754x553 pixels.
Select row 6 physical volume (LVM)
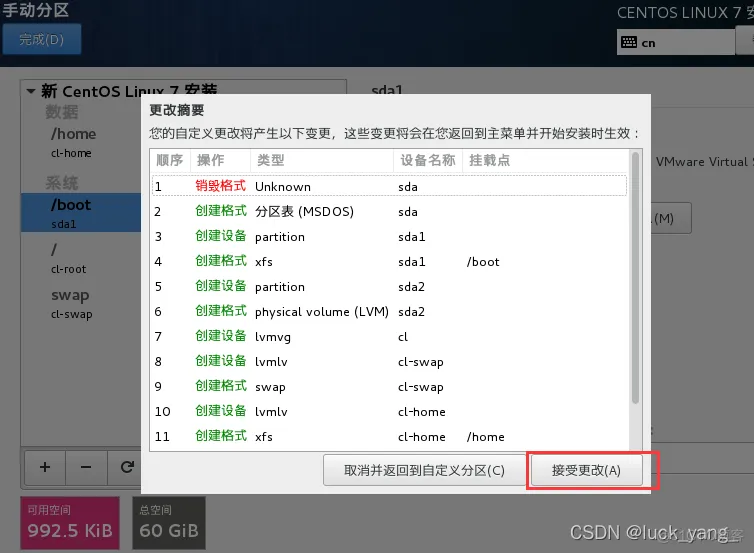388,311
